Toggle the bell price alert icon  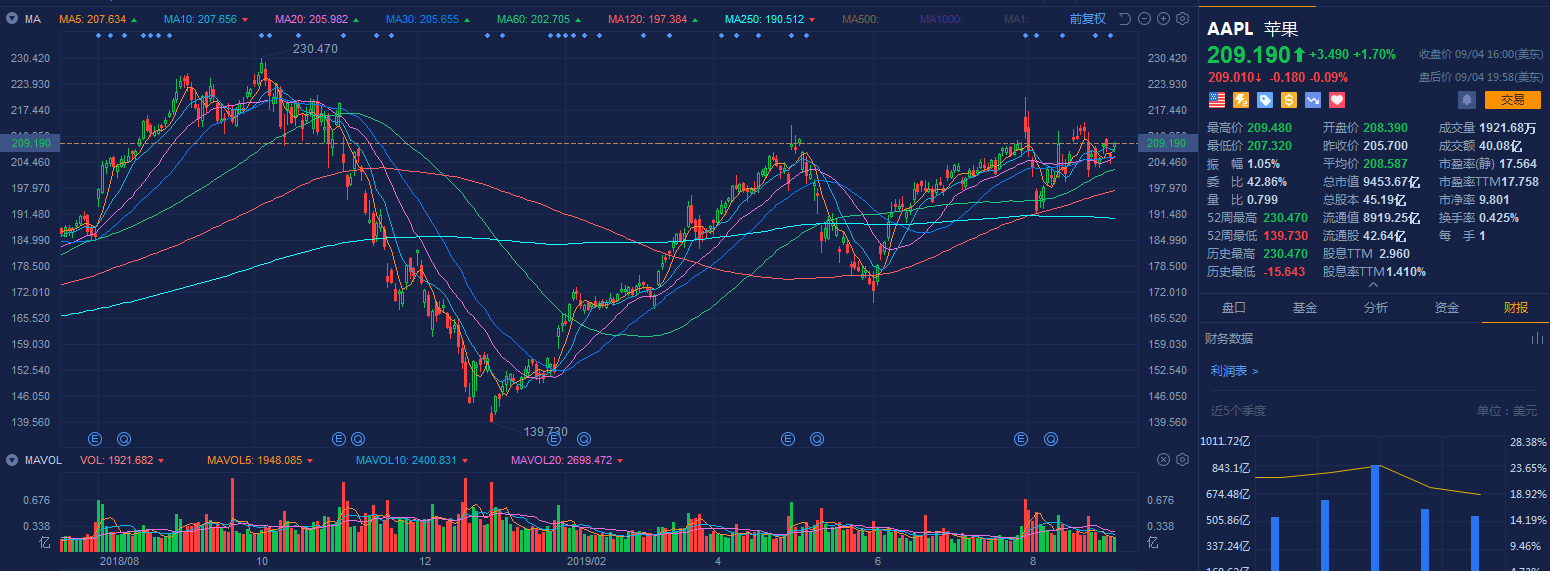click(x=1467, y=99)
